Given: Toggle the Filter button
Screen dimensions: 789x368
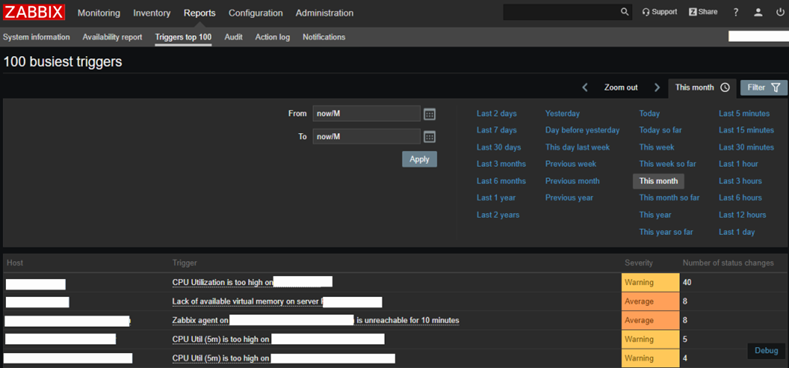Looking at the screenshot, I should click(x=763, y=88).
